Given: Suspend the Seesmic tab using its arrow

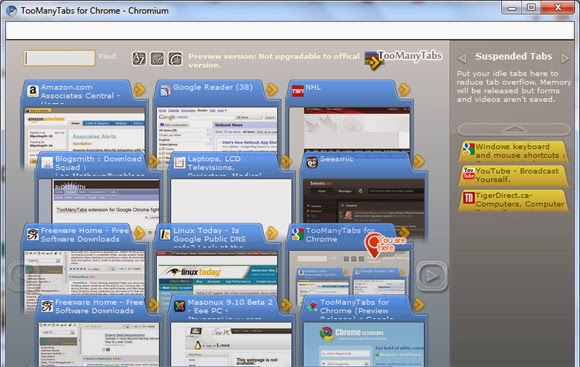Looking at the screenshot, I should coord(419,161).
